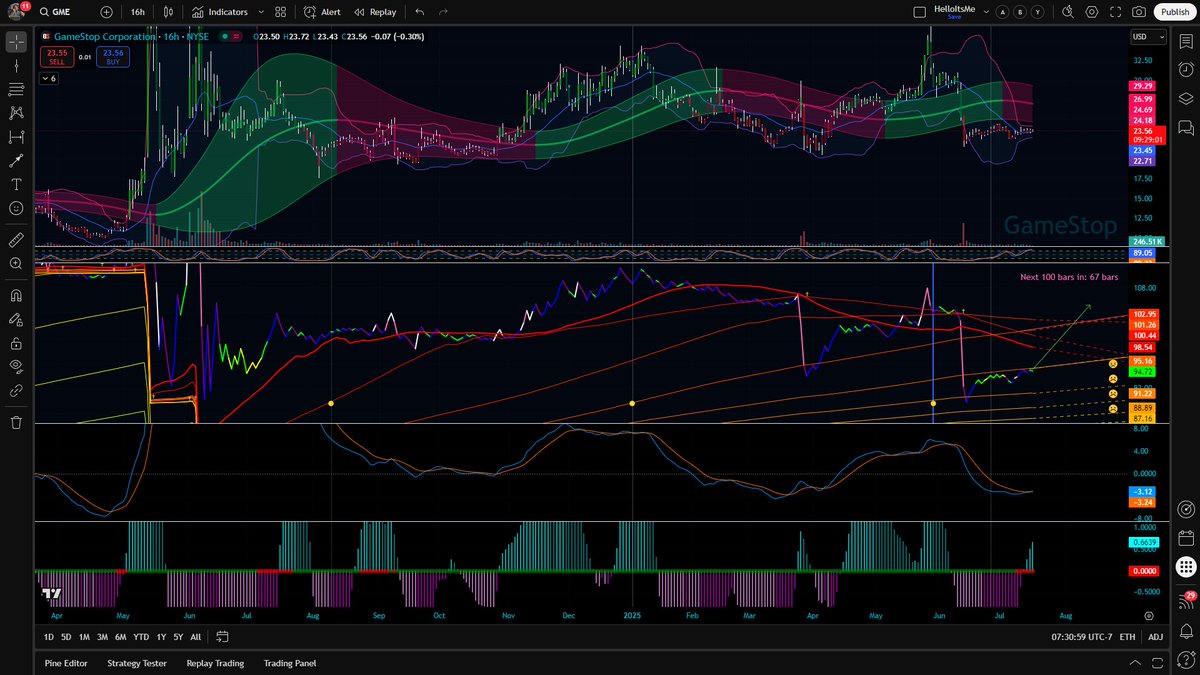The height and width of the screenshot is (675, 1200).
Task: Add a symbol to compare with the plus icon
Action: pos(107,12)
